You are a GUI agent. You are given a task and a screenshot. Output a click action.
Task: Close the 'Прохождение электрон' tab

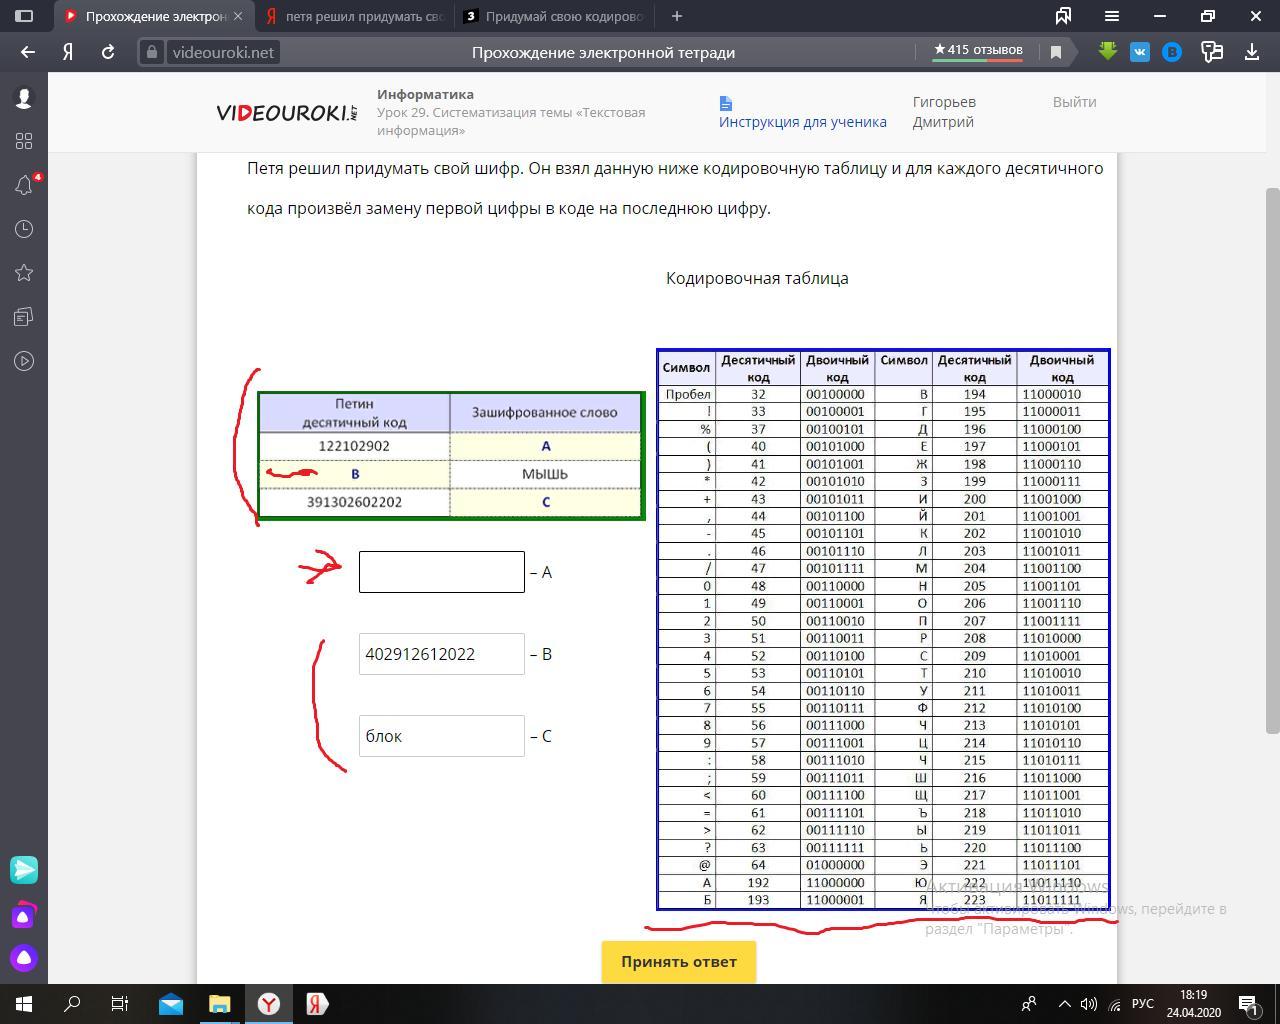(x=238, y=16)
